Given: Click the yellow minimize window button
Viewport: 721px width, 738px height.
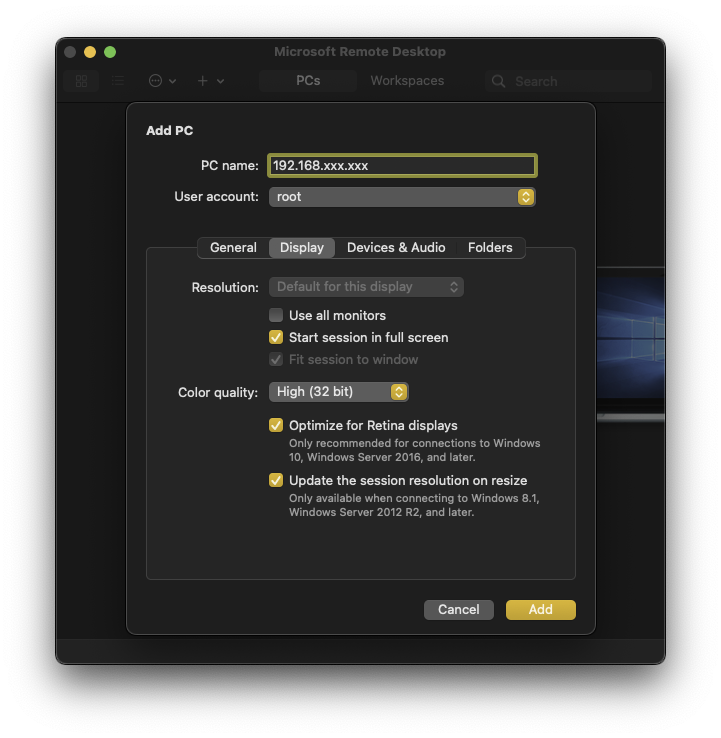Looking at the screenshot, I should point(90,52).
